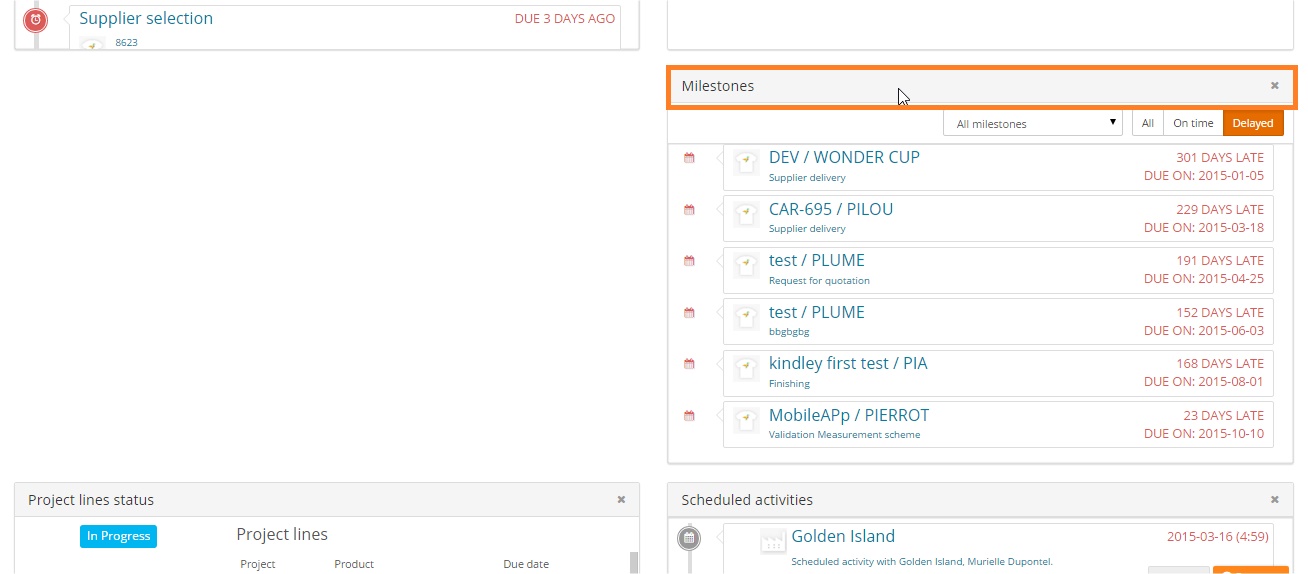The width and height of the screenshot is (1308, 574).
Task: Click the product thumbnail for CAR-695 / PILOU
Action: [746, 215]
